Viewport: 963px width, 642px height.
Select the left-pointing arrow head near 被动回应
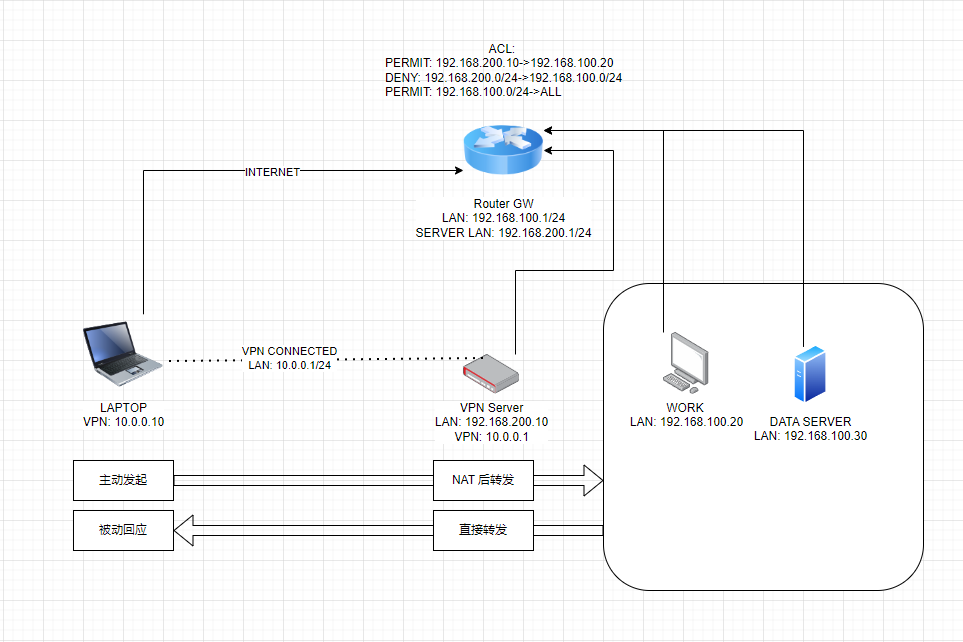(x=184, y=529)
